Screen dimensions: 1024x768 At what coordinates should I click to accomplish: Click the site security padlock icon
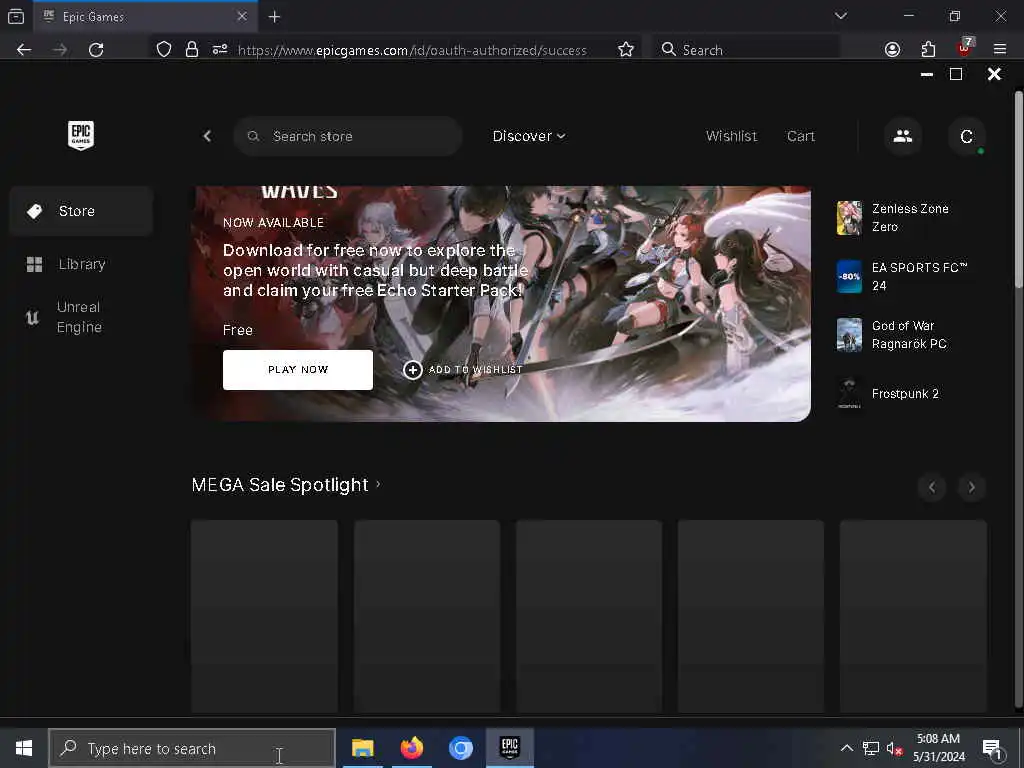tap(191, 50)
